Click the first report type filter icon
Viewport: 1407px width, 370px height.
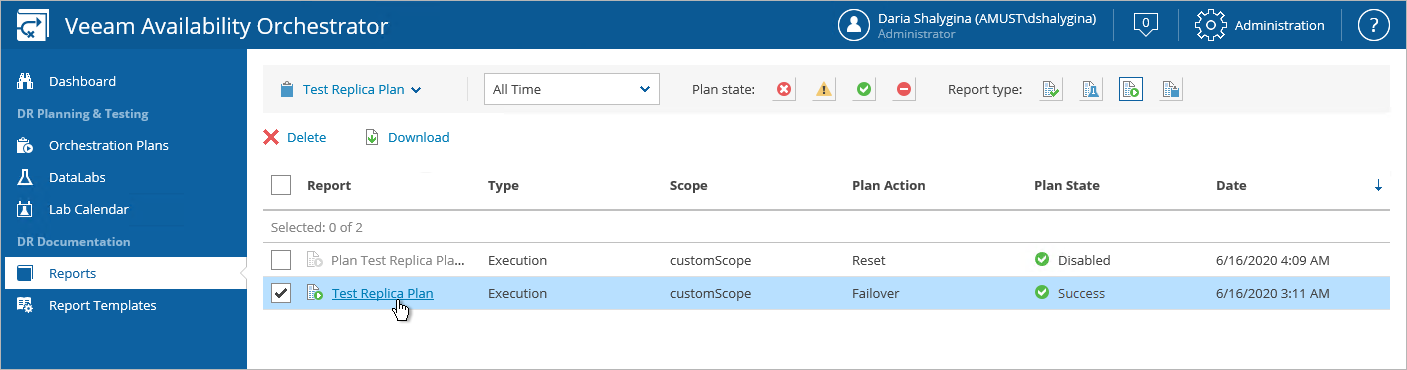(1051, 89)
